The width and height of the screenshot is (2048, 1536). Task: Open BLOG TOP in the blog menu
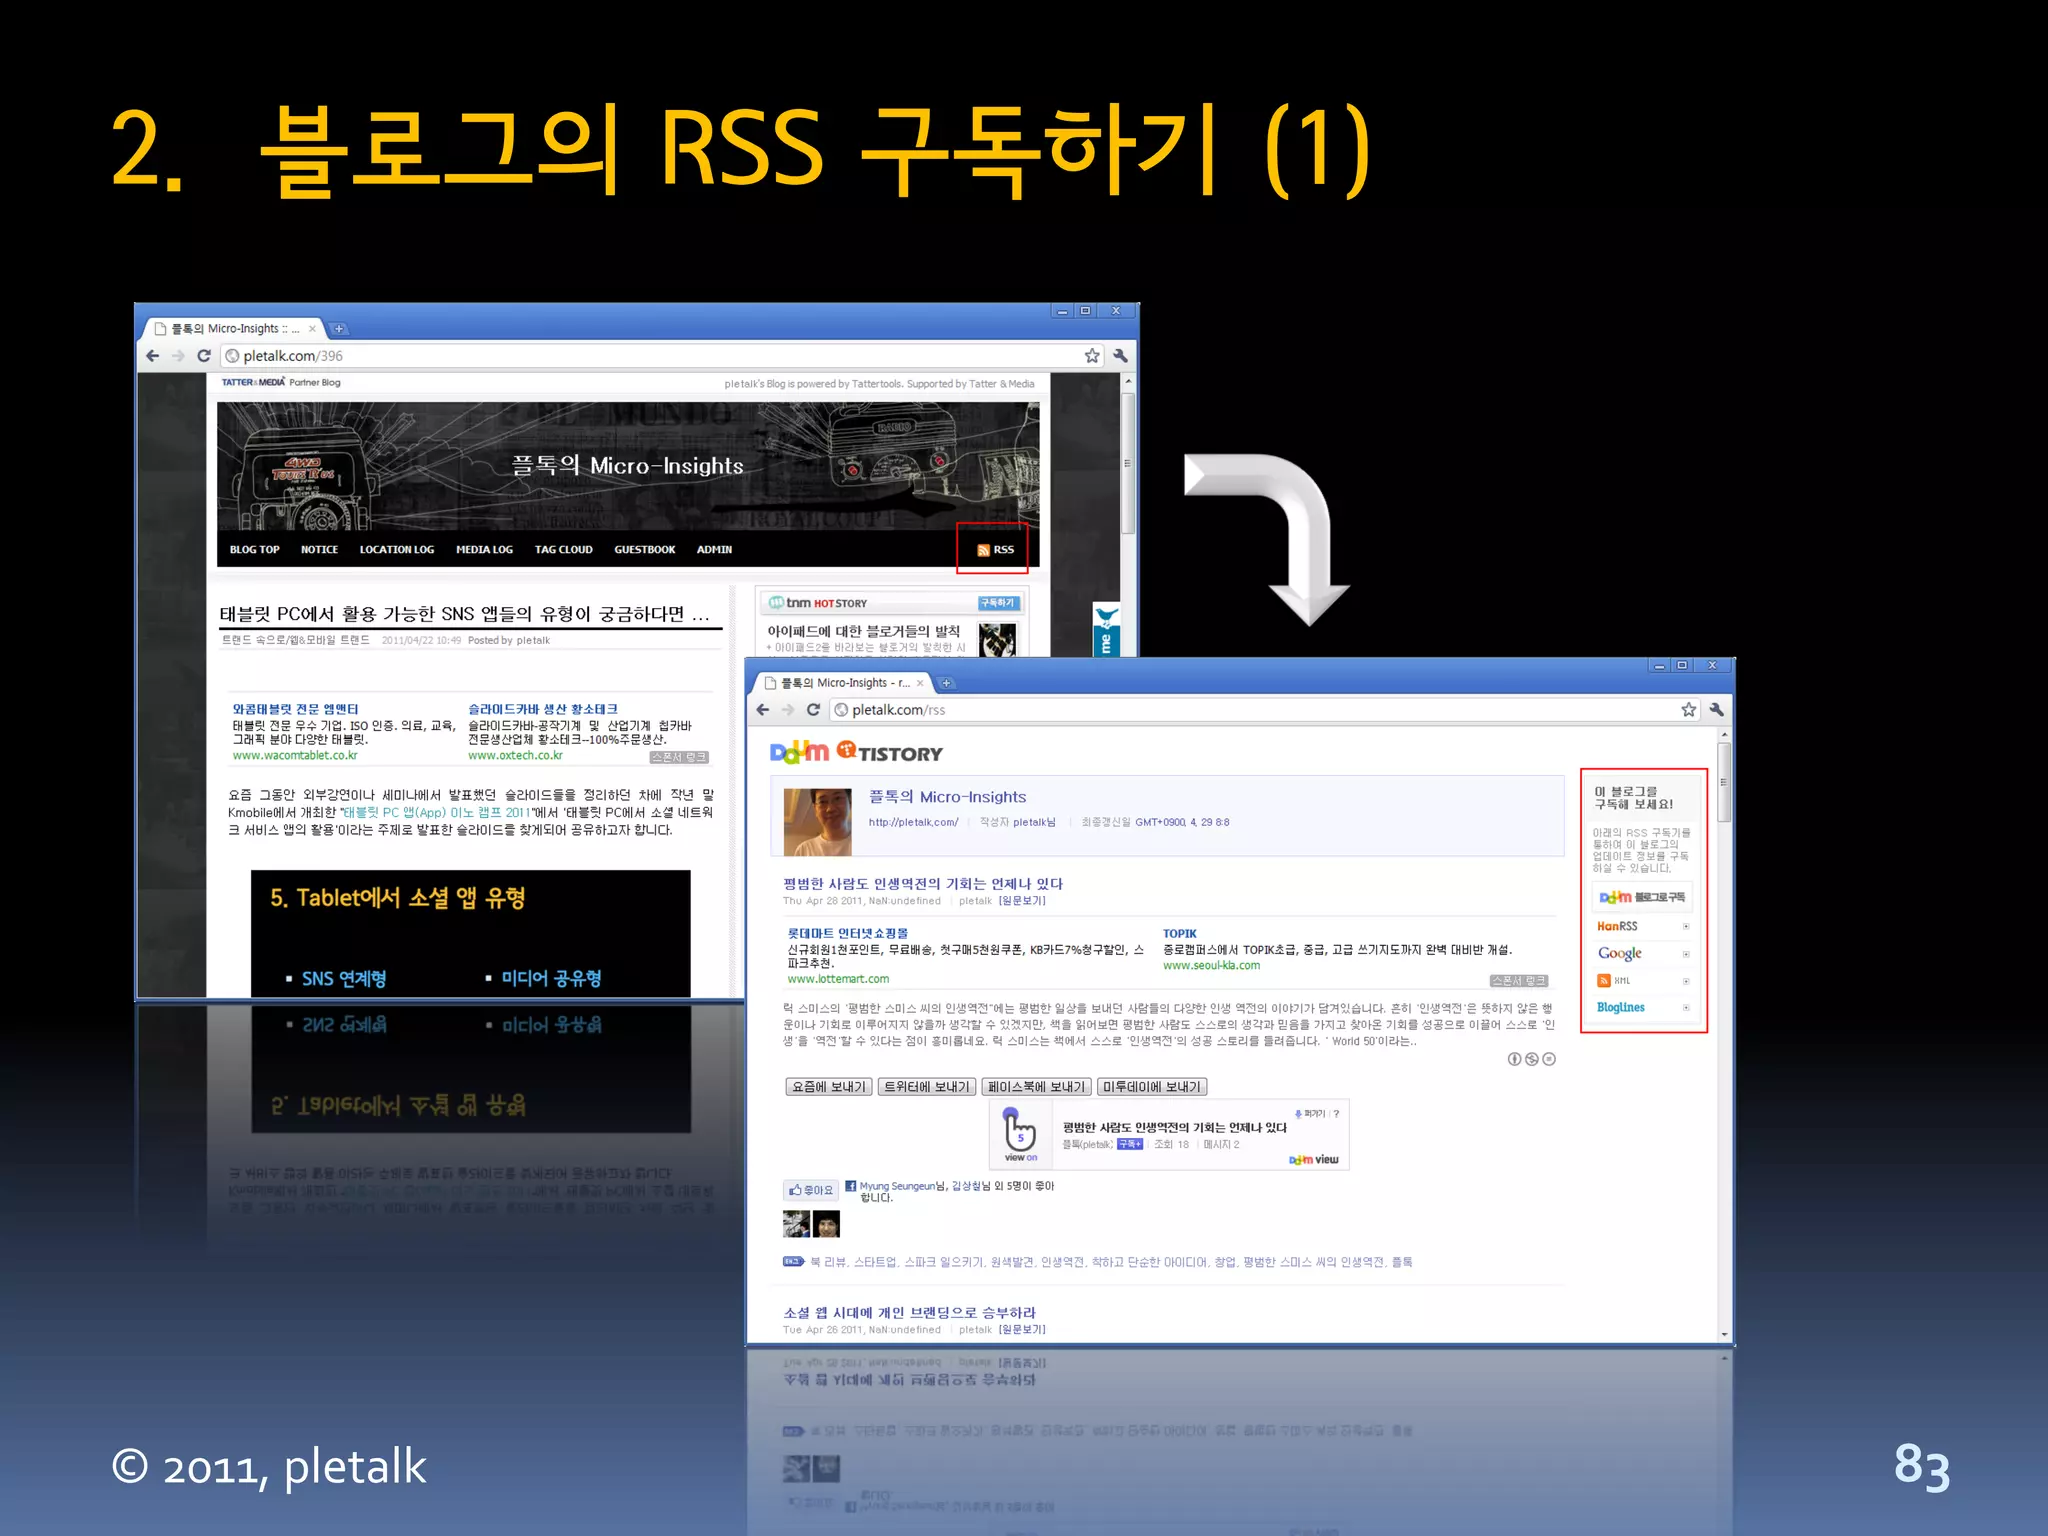[254, 550]
